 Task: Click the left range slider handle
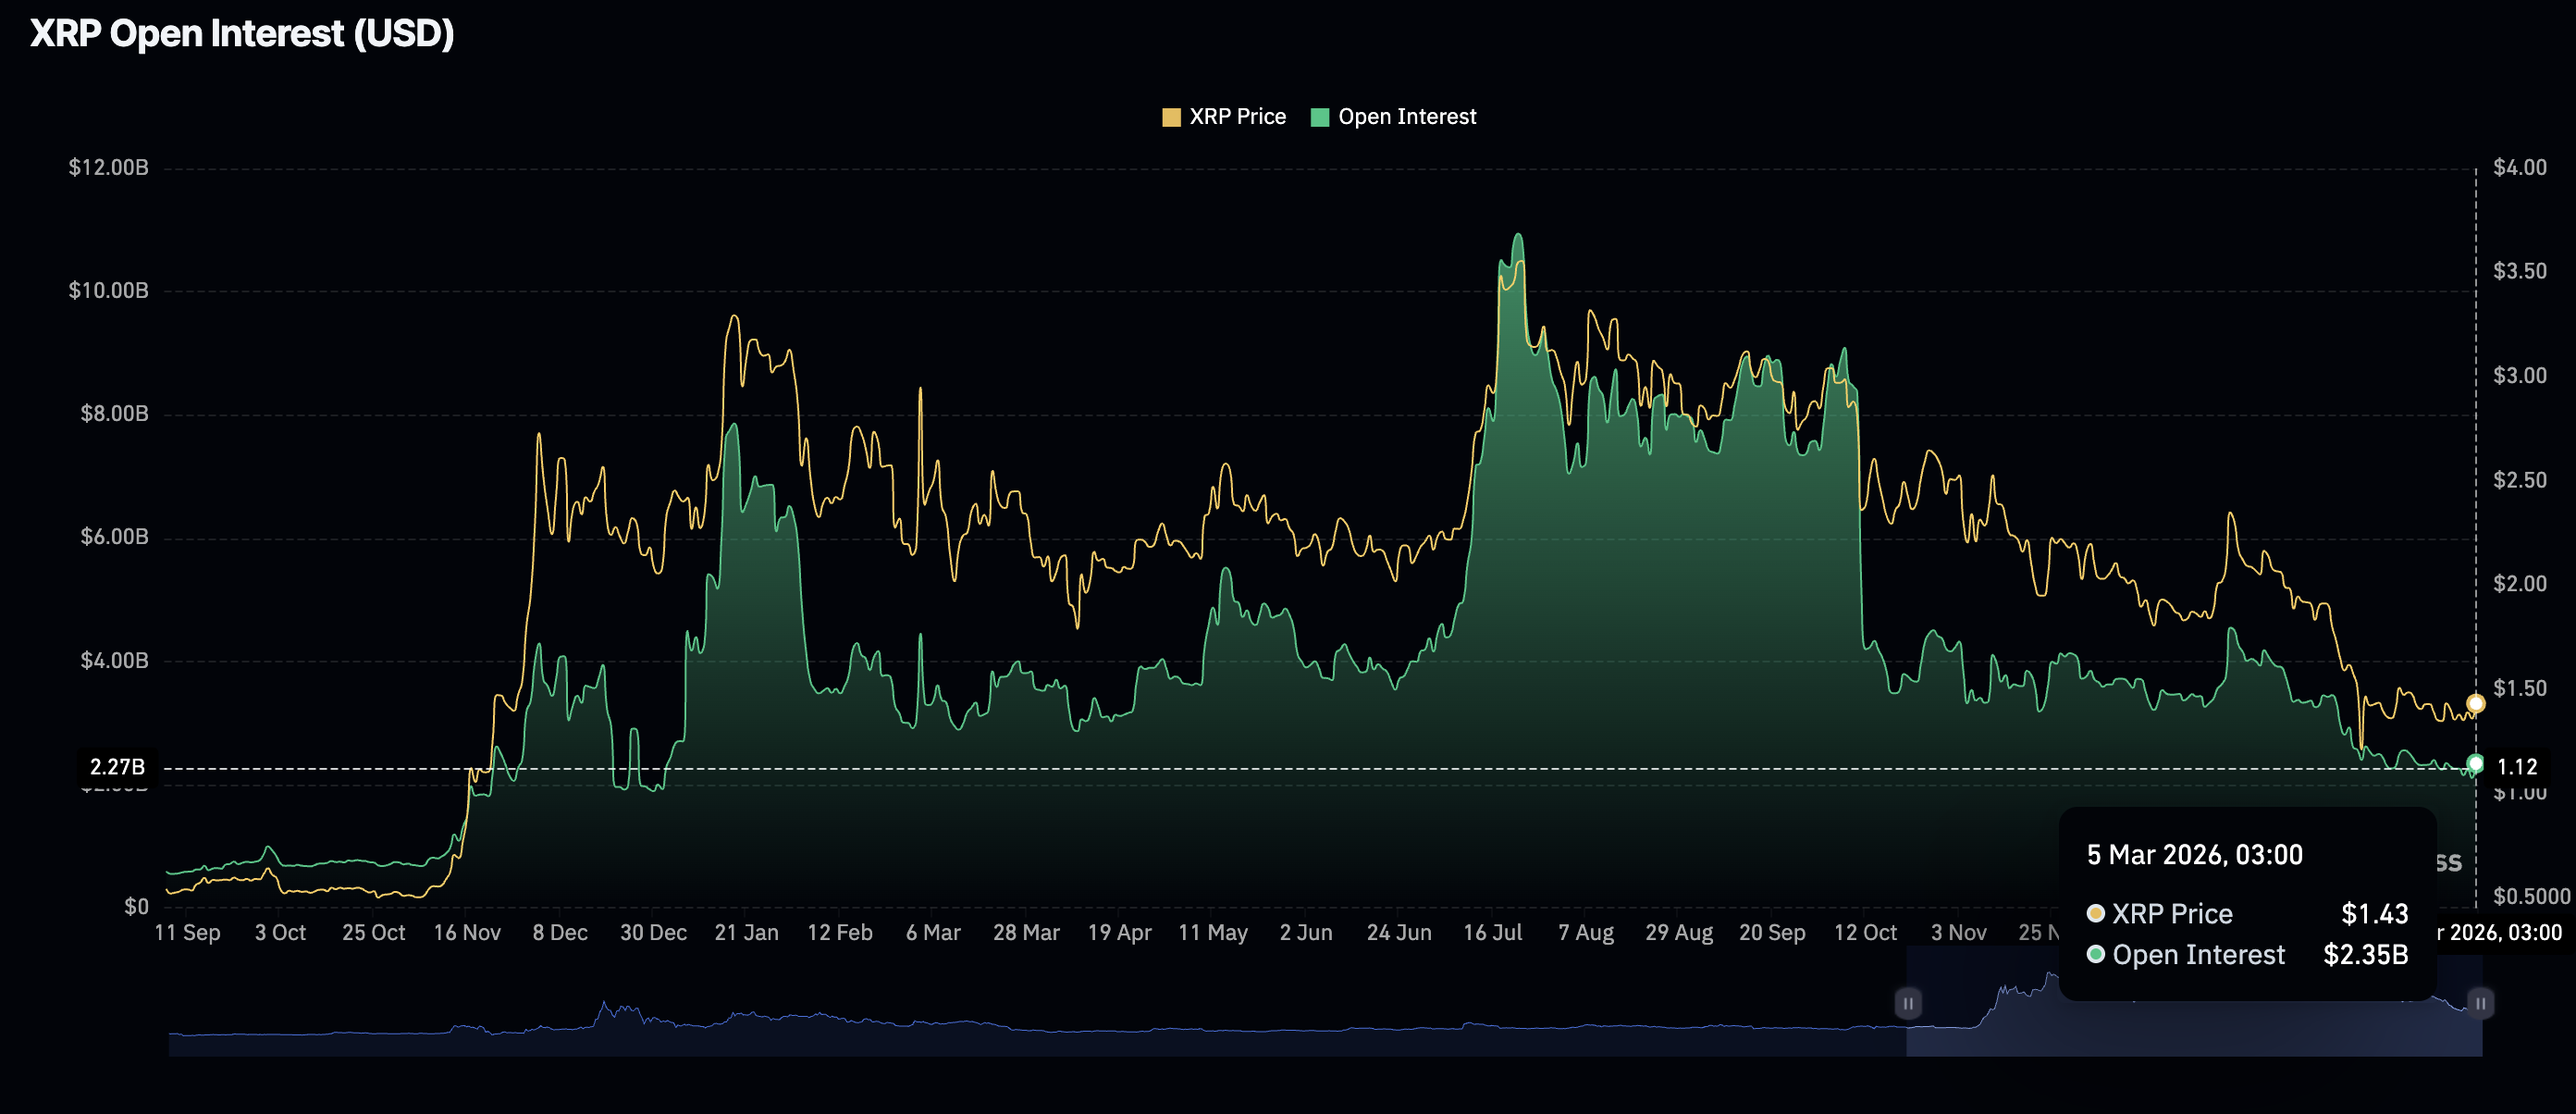1907,1003
